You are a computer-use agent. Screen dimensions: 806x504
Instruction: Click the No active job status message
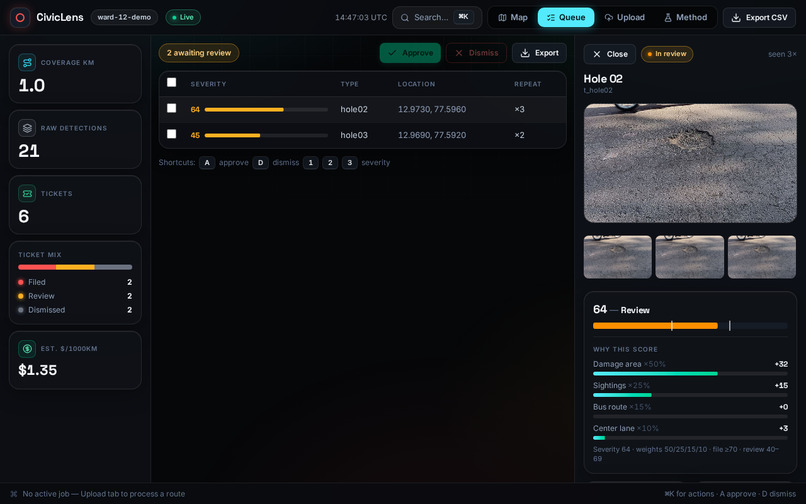104,494
